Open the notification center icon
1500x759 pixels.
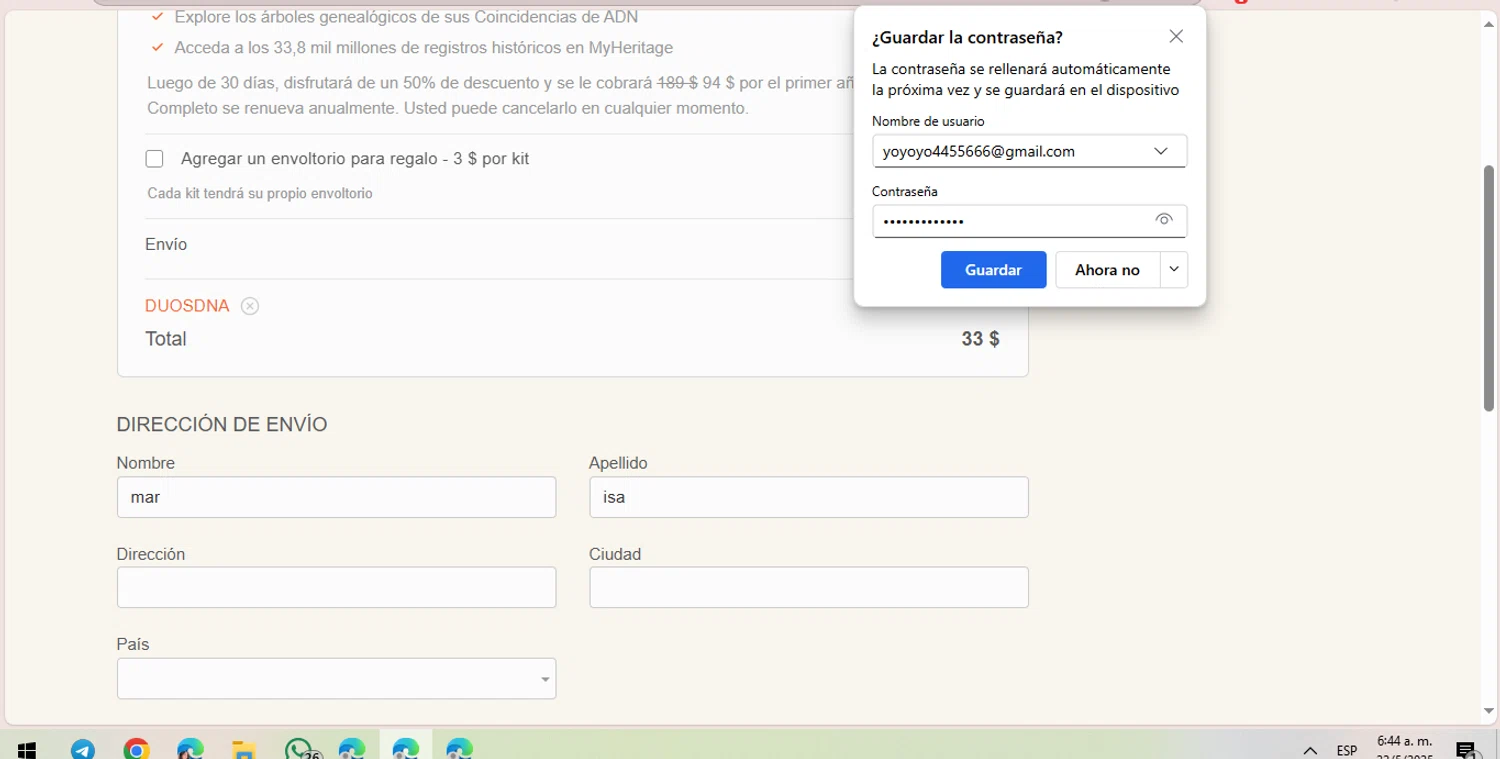coord(1467,749)
